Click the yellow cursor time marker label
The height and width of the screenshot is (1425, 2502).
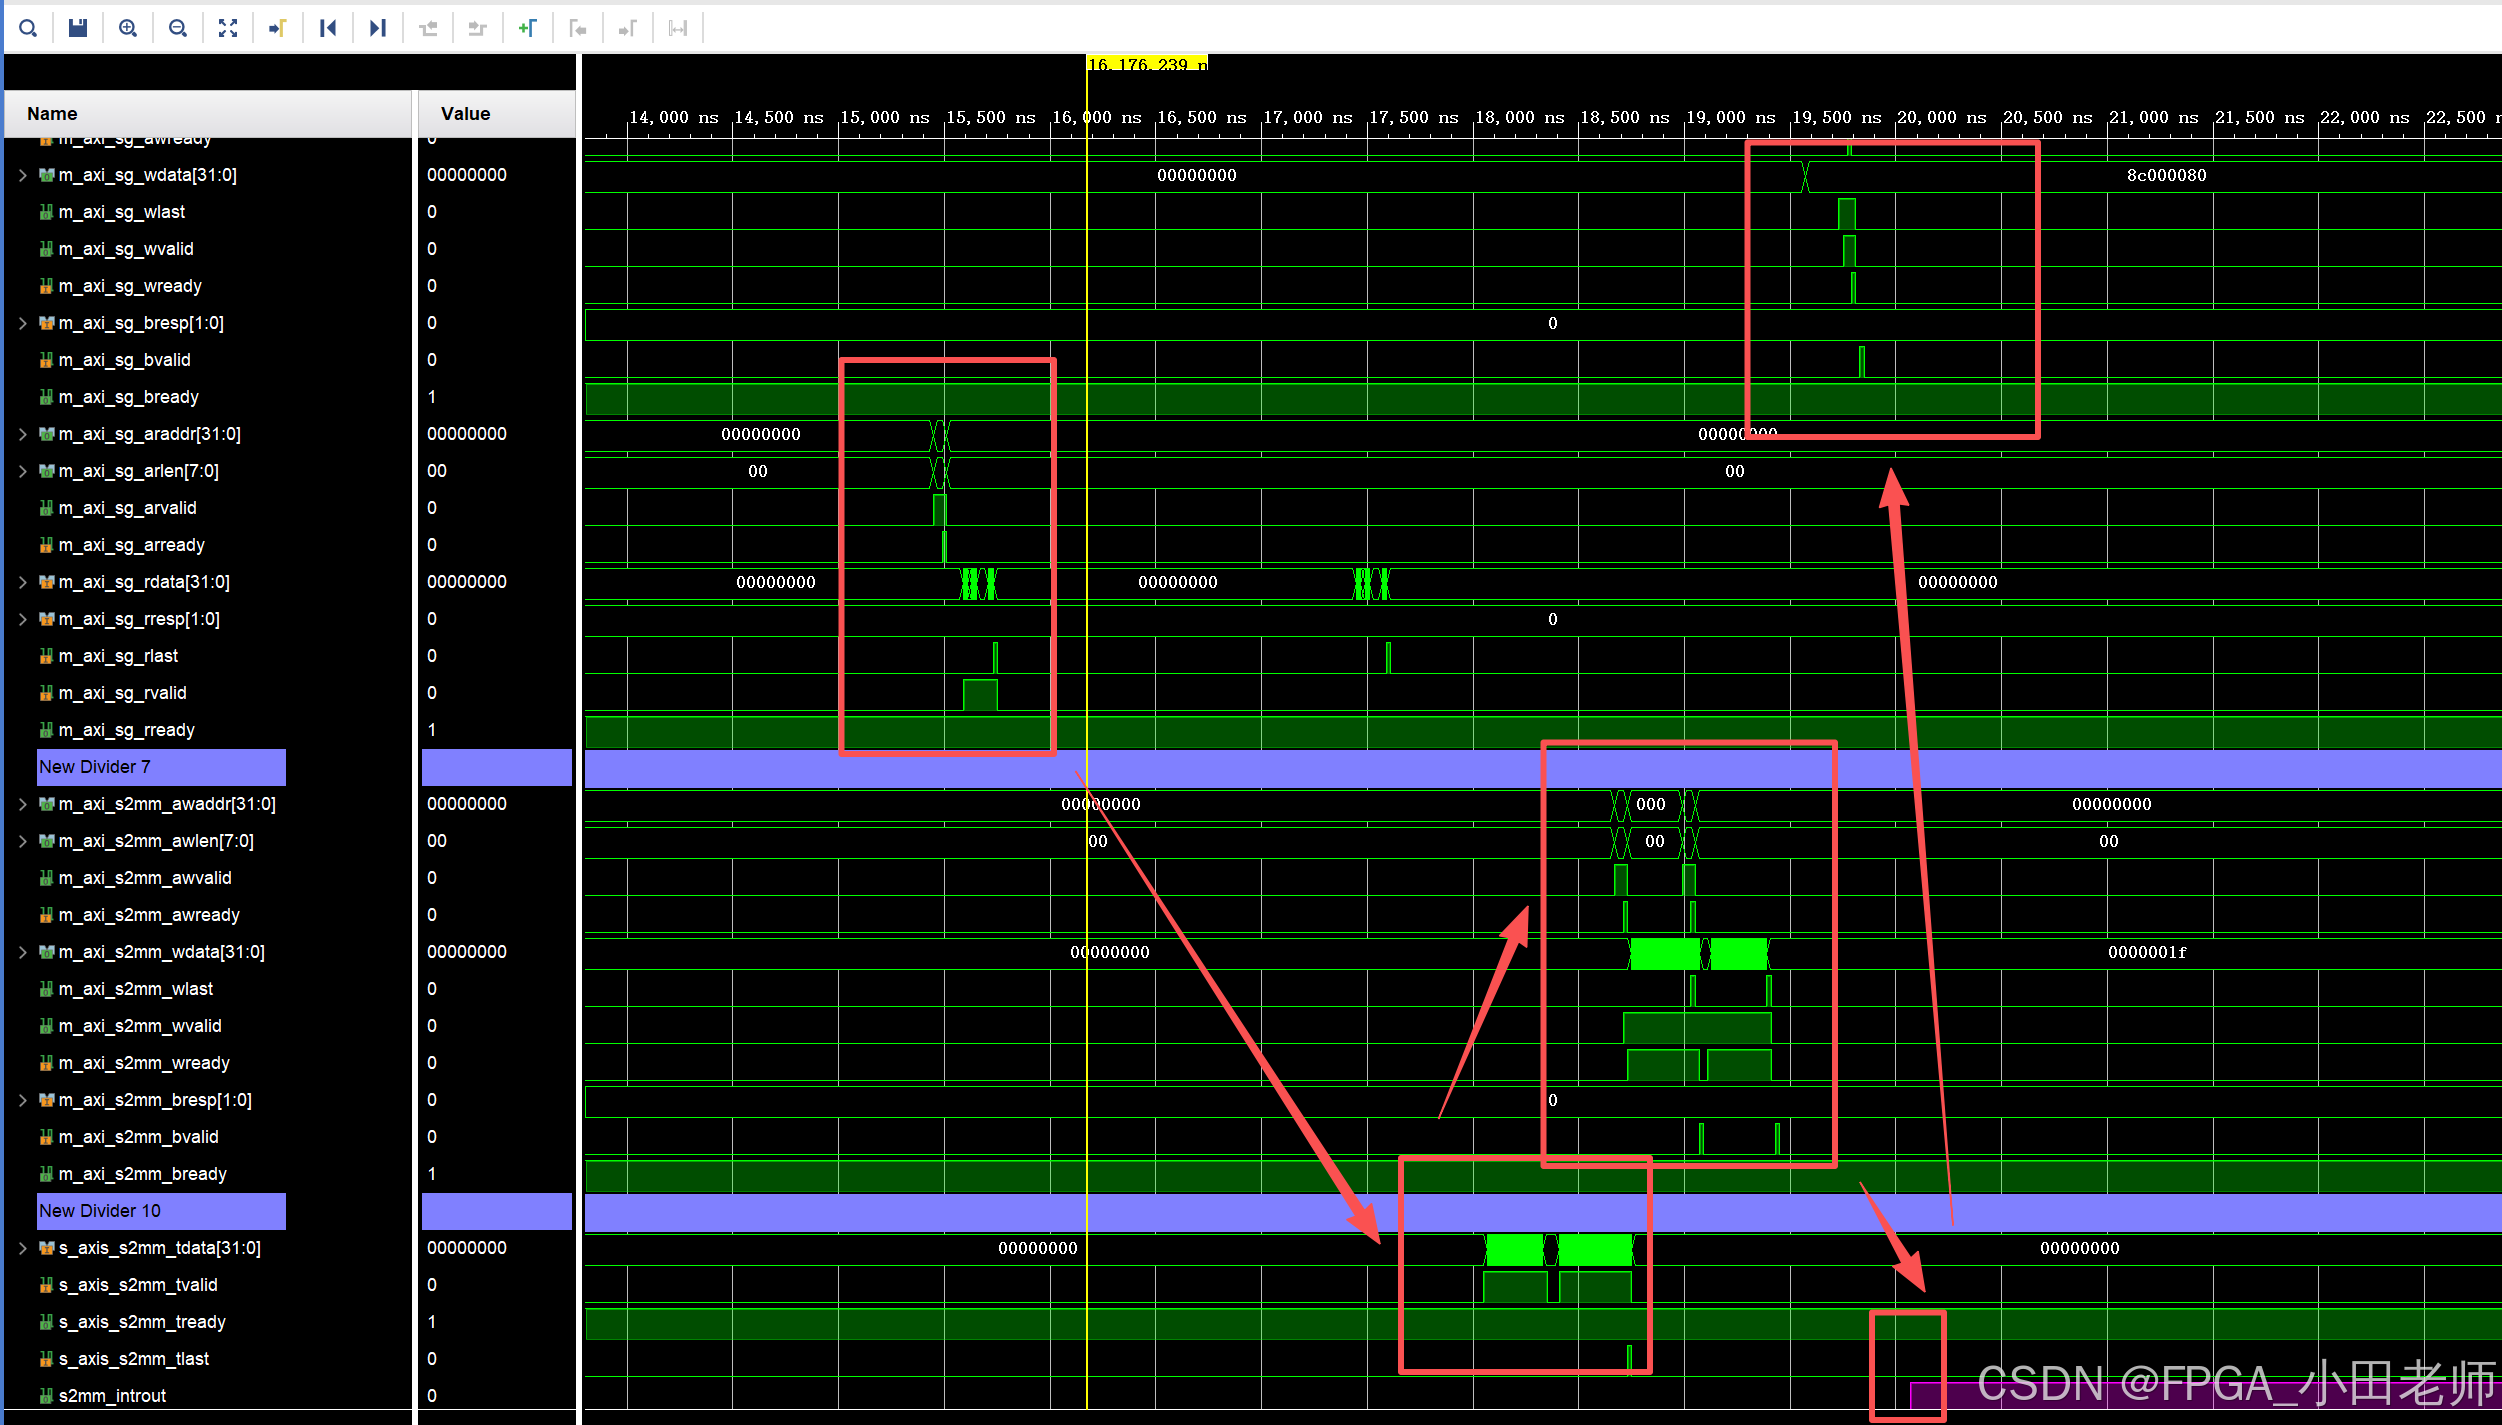pos(1147,64)
